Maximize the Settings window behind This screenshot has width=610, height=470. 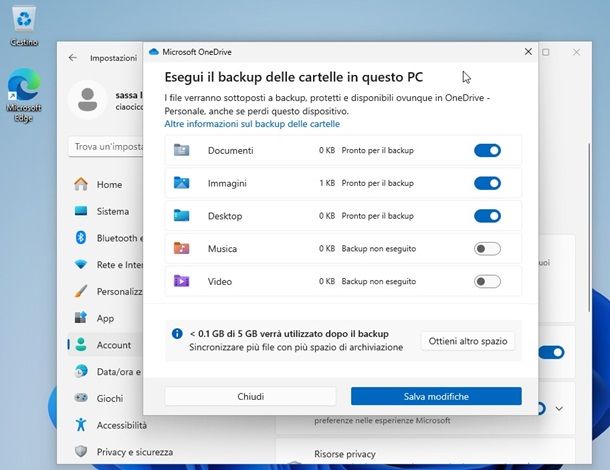click(x=546, y=52)
